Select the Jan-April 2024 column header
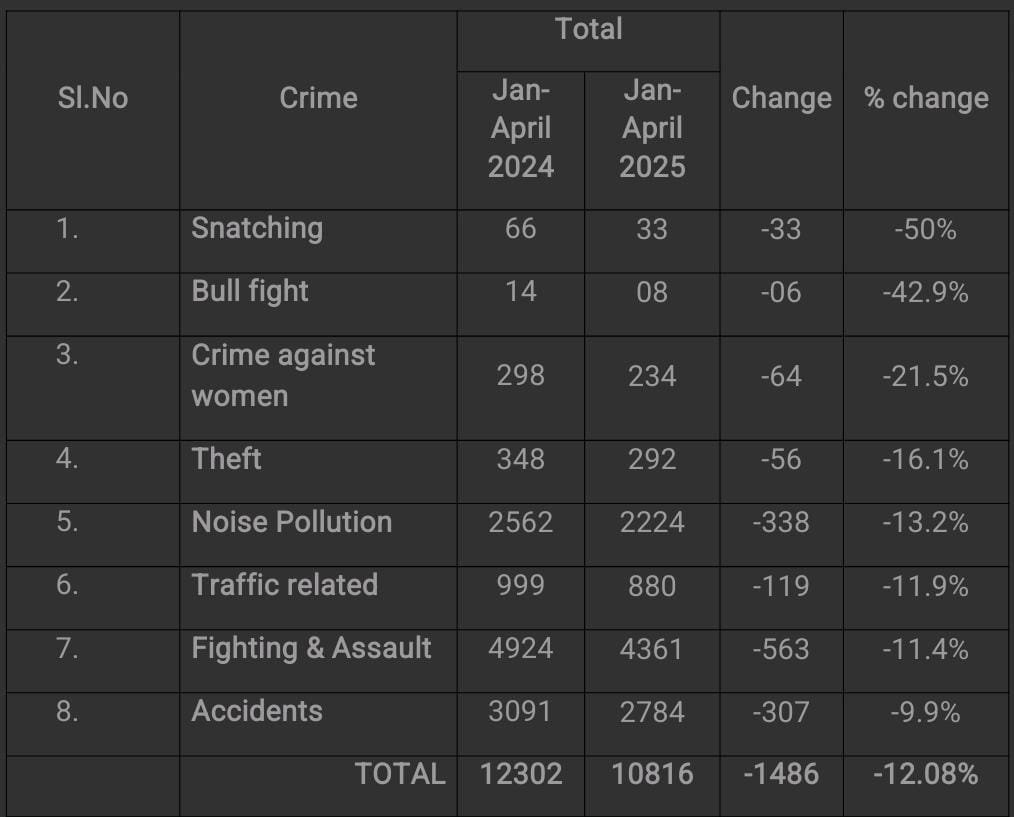Screen dimensions: 1014x817 coord(521,129)
